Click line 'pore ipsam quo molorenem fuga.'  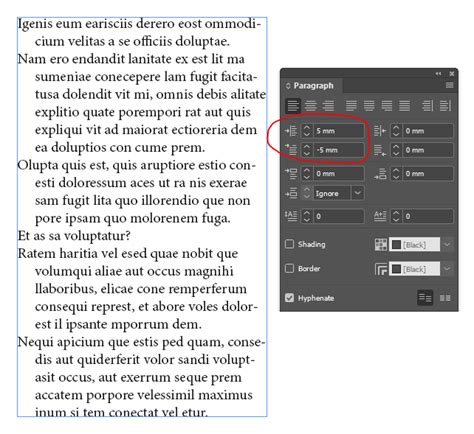click(133, 218)
